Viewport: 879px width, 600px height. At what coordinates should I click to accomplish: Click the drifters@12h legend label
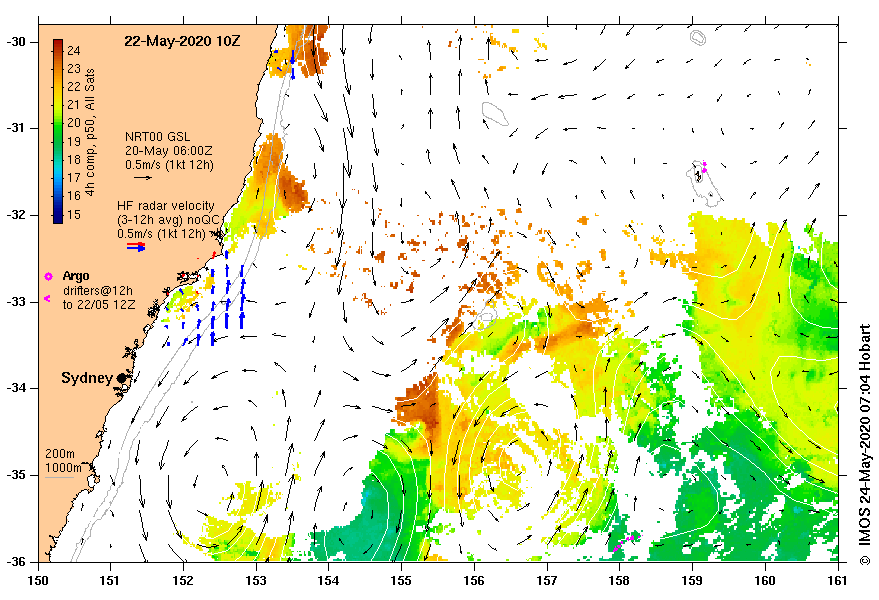click(98, 290)
